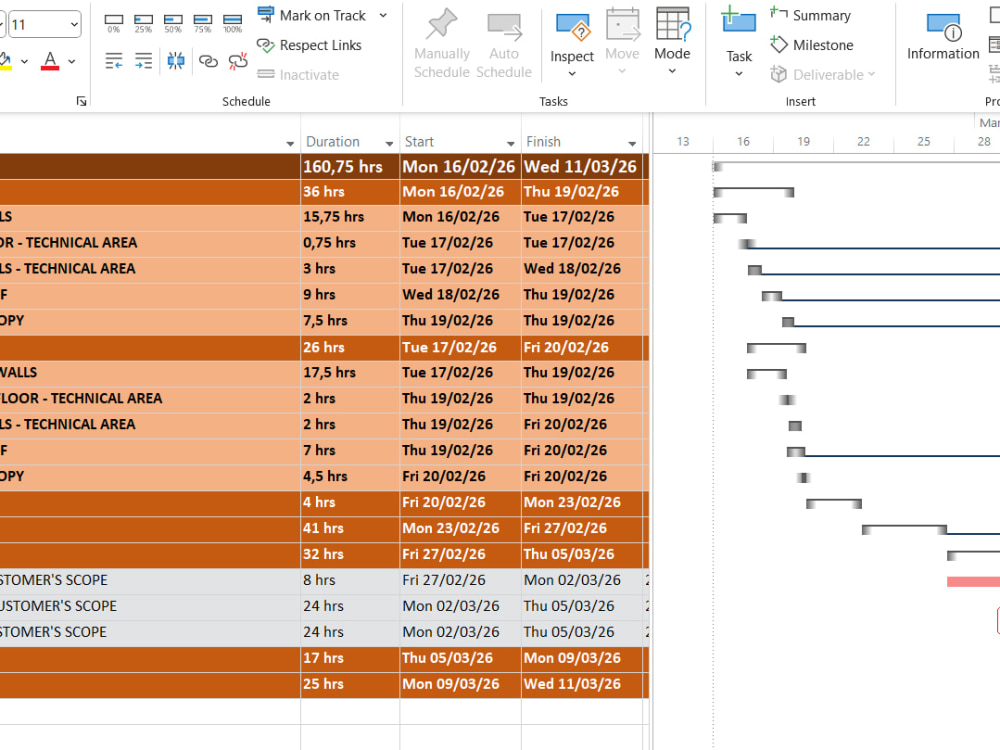Mark task 50% complete

coord(173,24)
